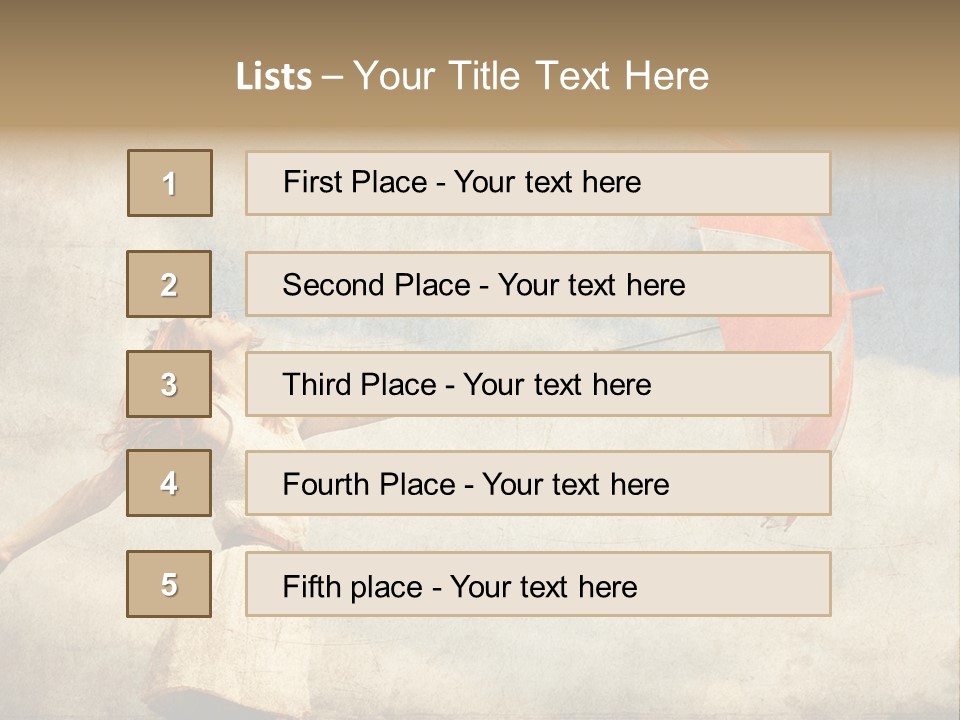Click the number 4 box

pos(169,483)
